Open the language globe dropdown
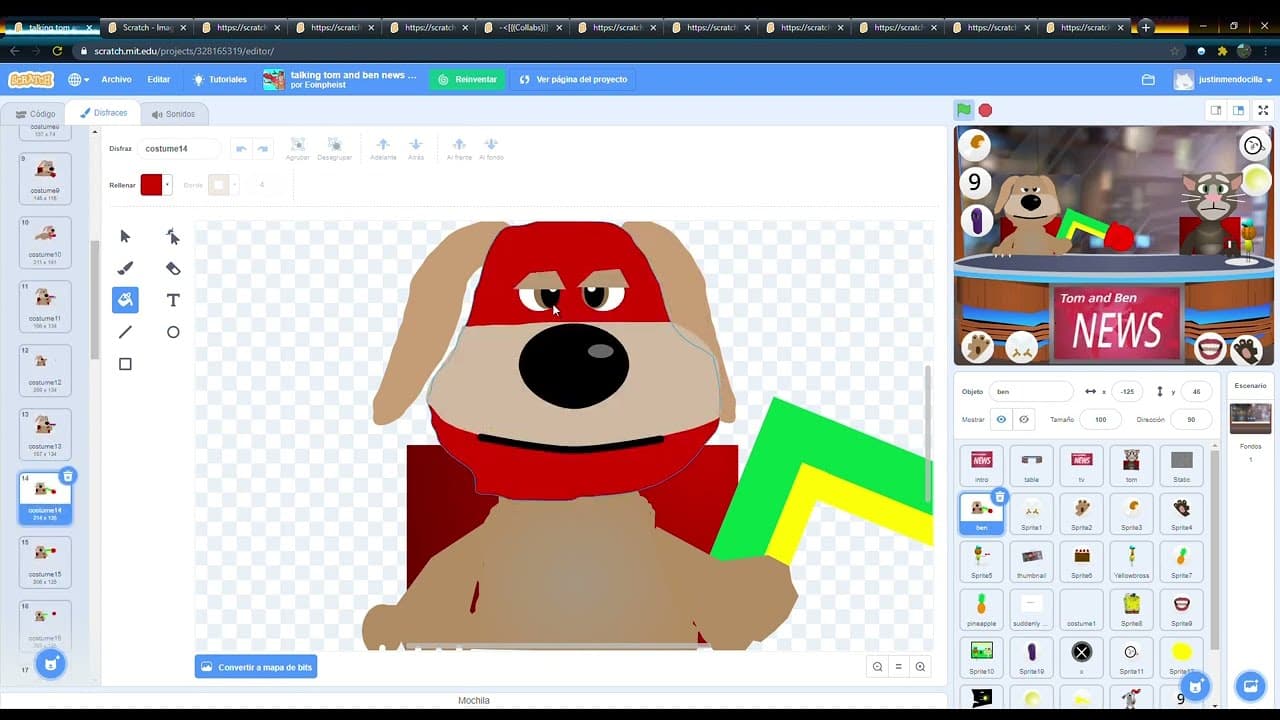1280x720 pixels. tap(78, 79)
